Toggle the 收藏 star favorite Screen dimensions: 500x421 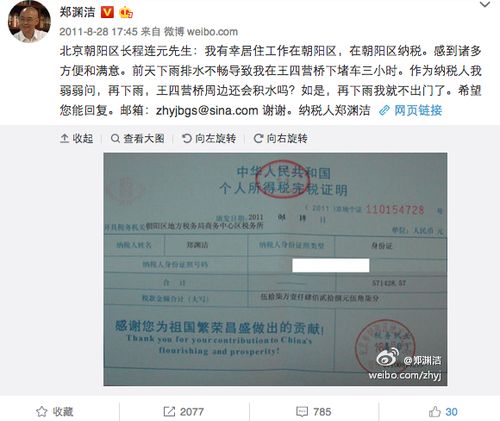(55, 412)
